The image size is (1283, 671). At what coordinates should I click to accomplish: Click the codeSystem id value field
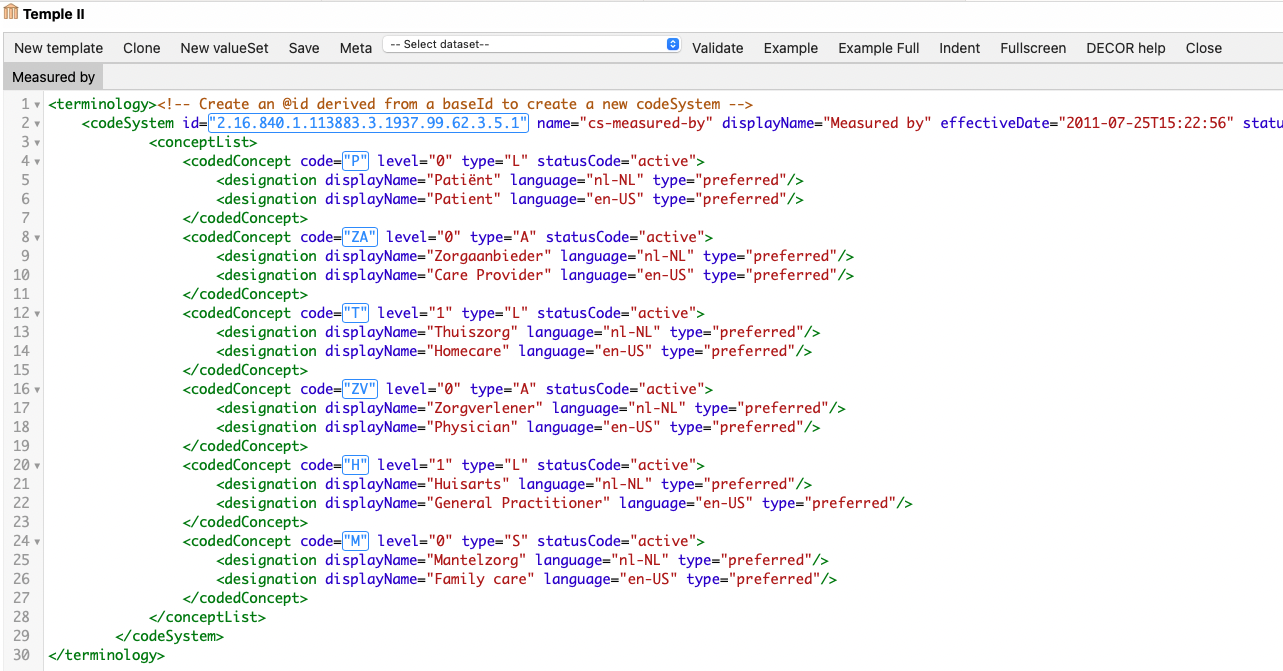pyautogui.click(x=368, y=123)
